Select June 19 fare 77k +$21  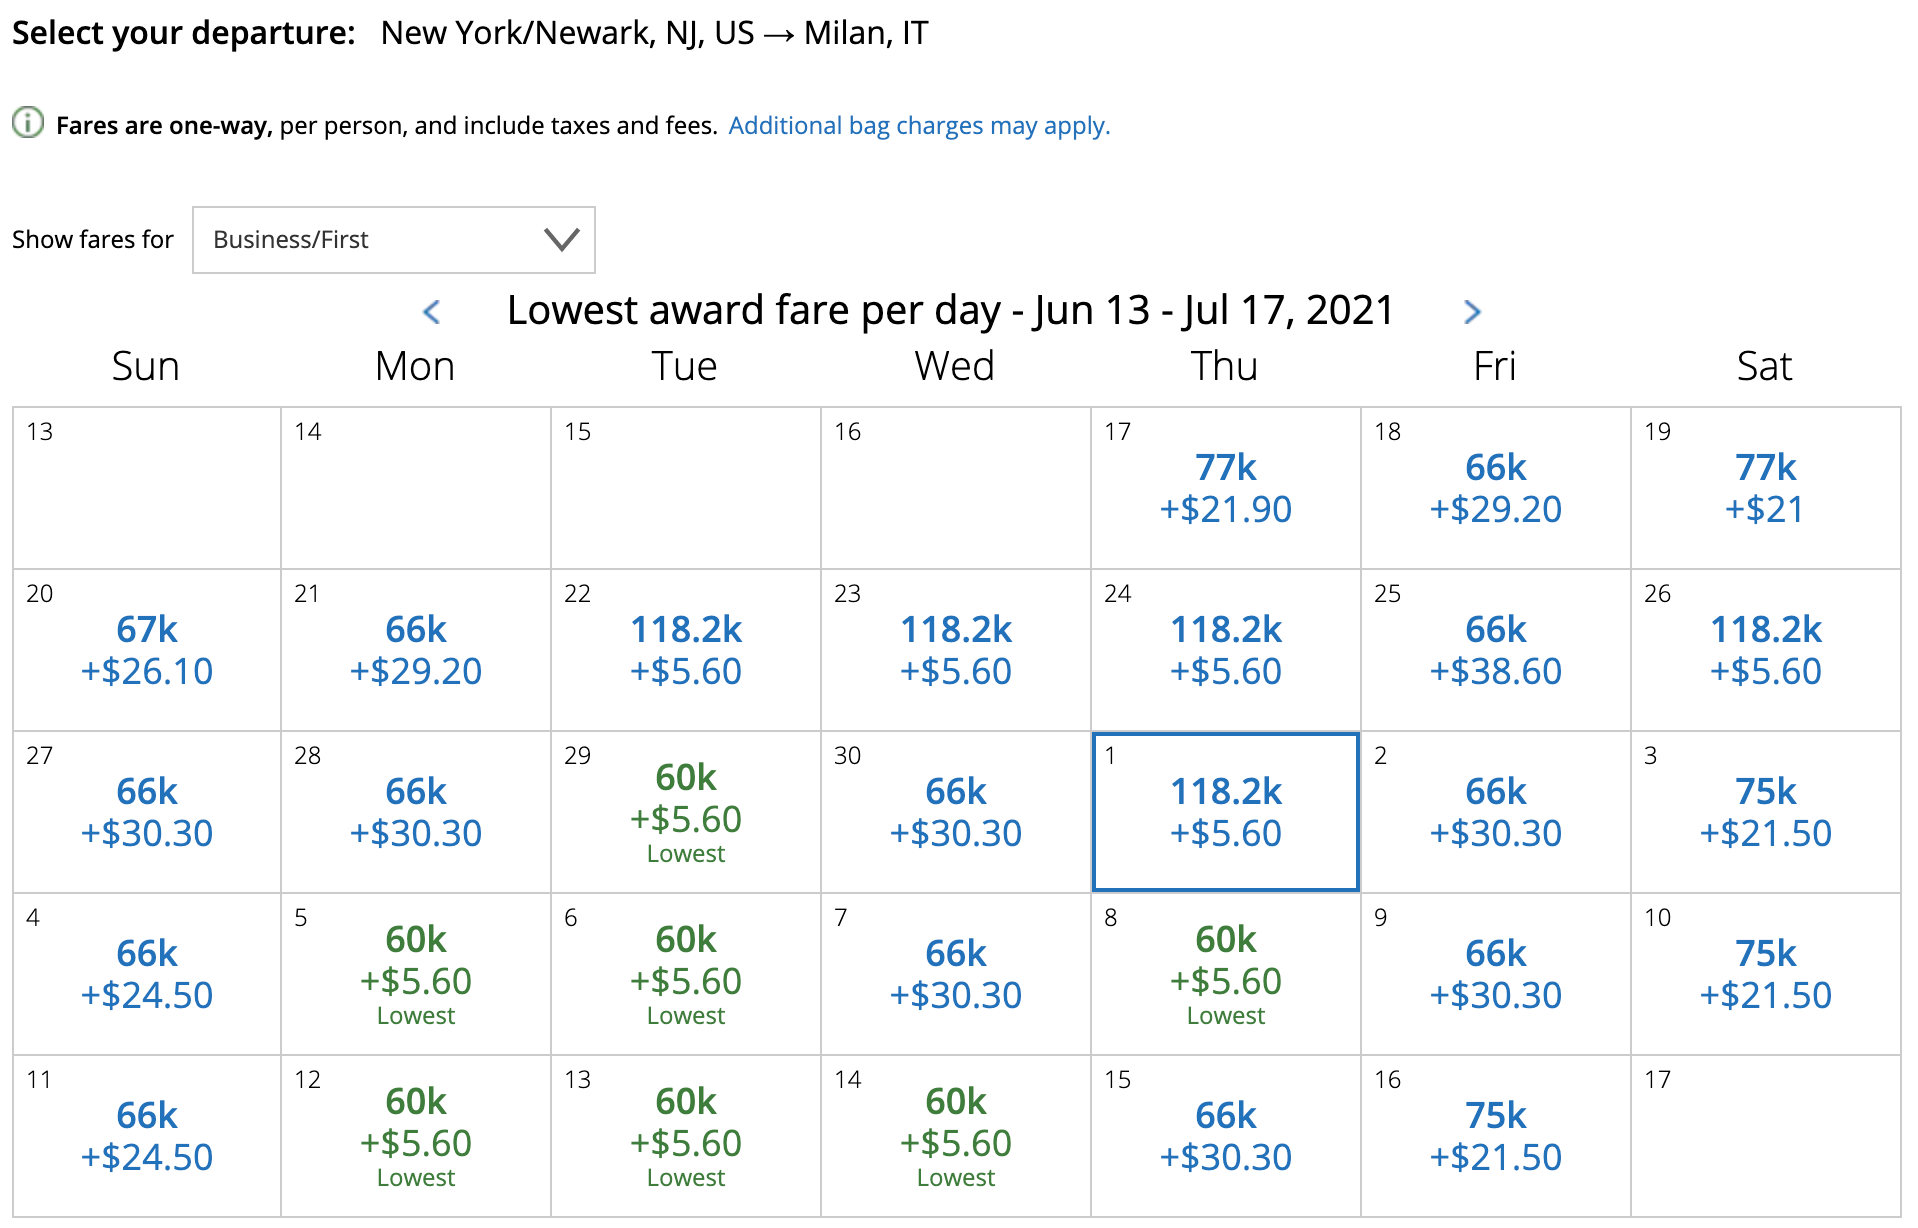tap(1765, 489)
